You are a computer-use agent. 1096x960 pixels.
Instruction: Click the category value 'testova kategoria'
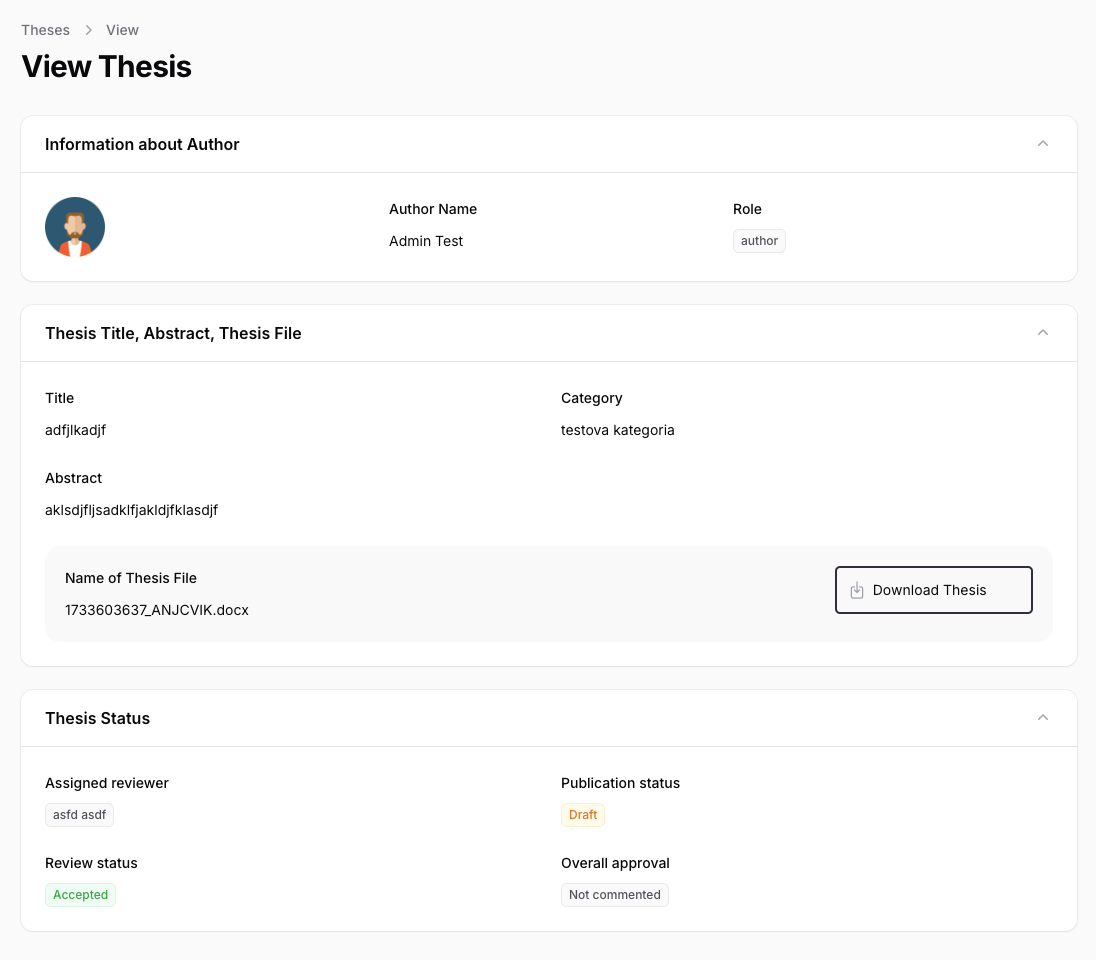click(617, 430)
